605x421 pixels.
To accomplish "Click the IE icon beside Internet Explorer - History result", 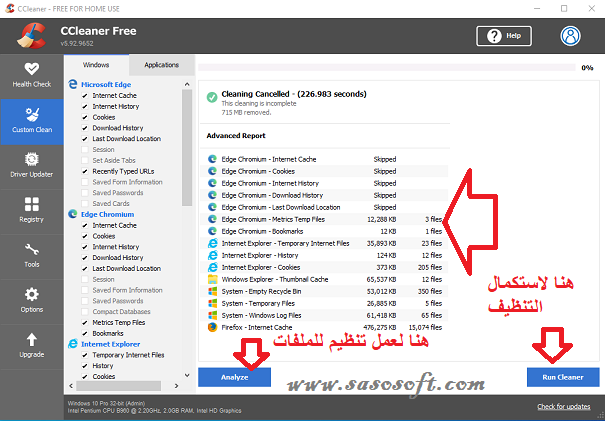I will click(x=212, y=255).
